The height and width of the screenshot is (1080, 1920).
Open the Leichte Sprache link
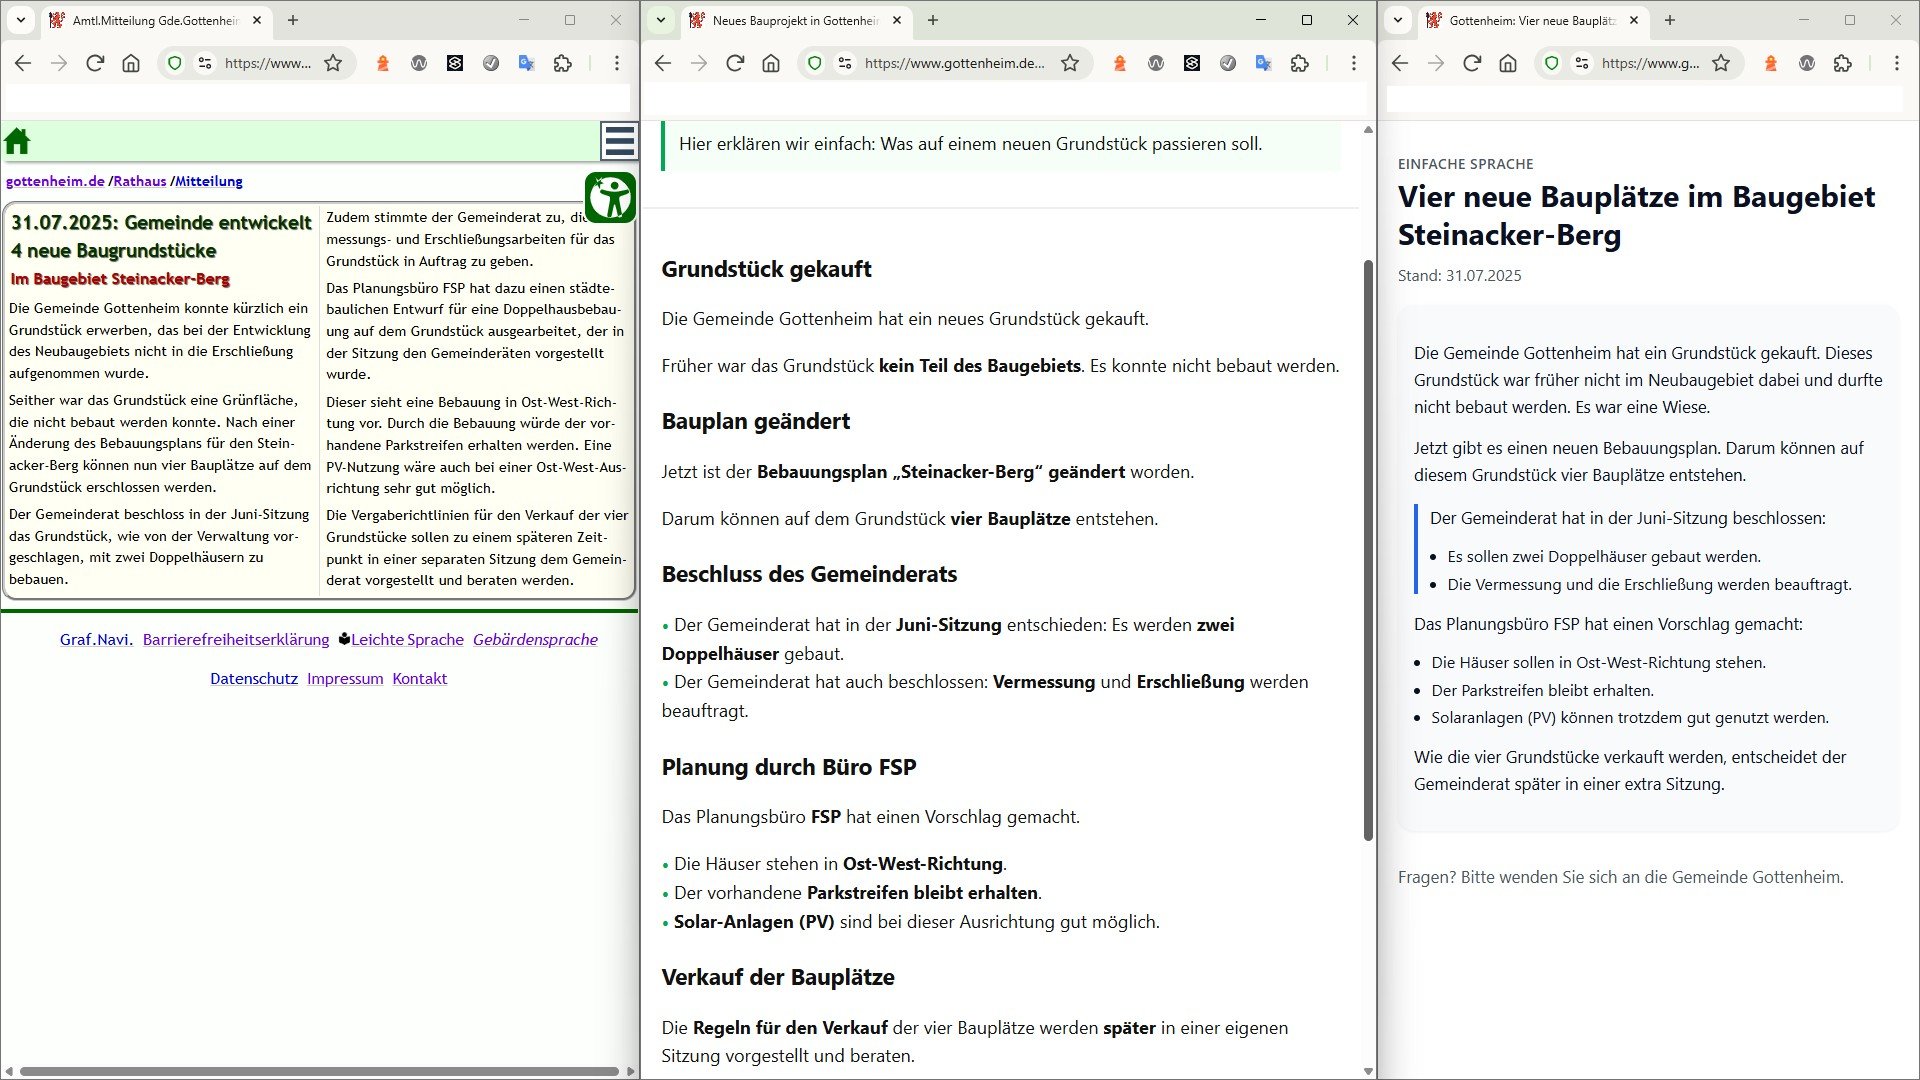(x=407, y=639)
